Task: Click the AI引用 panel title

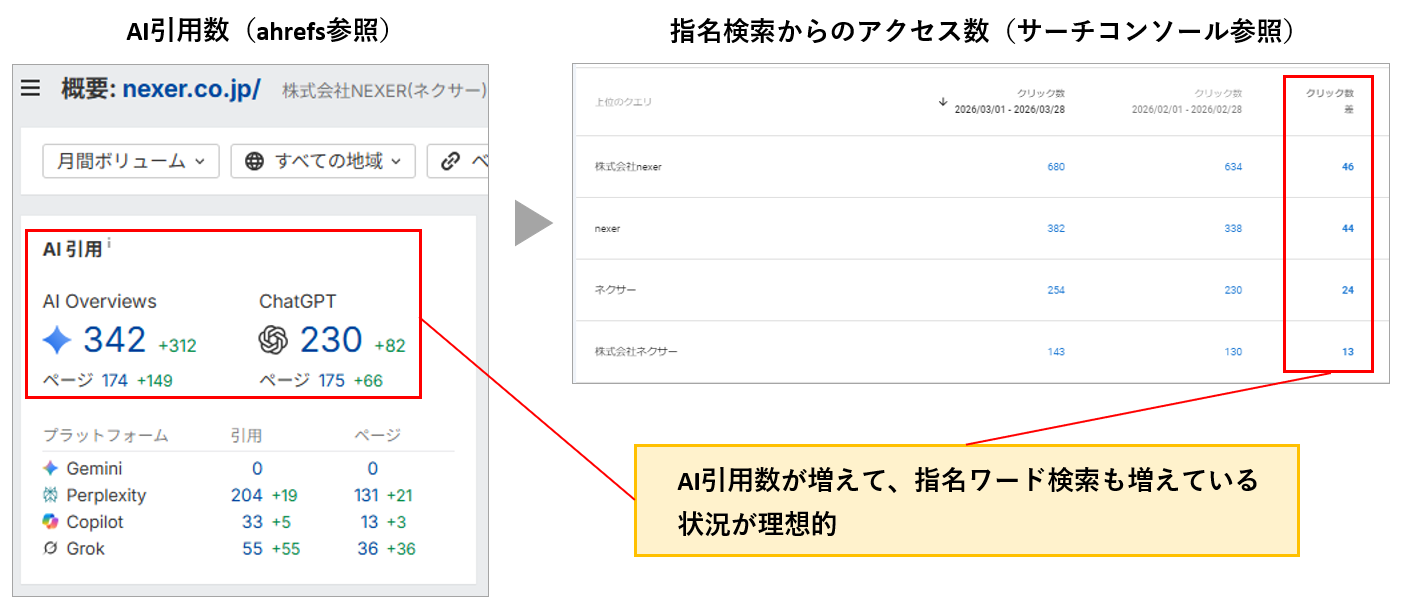Action: pyautogui.click(x=72, y=249)
